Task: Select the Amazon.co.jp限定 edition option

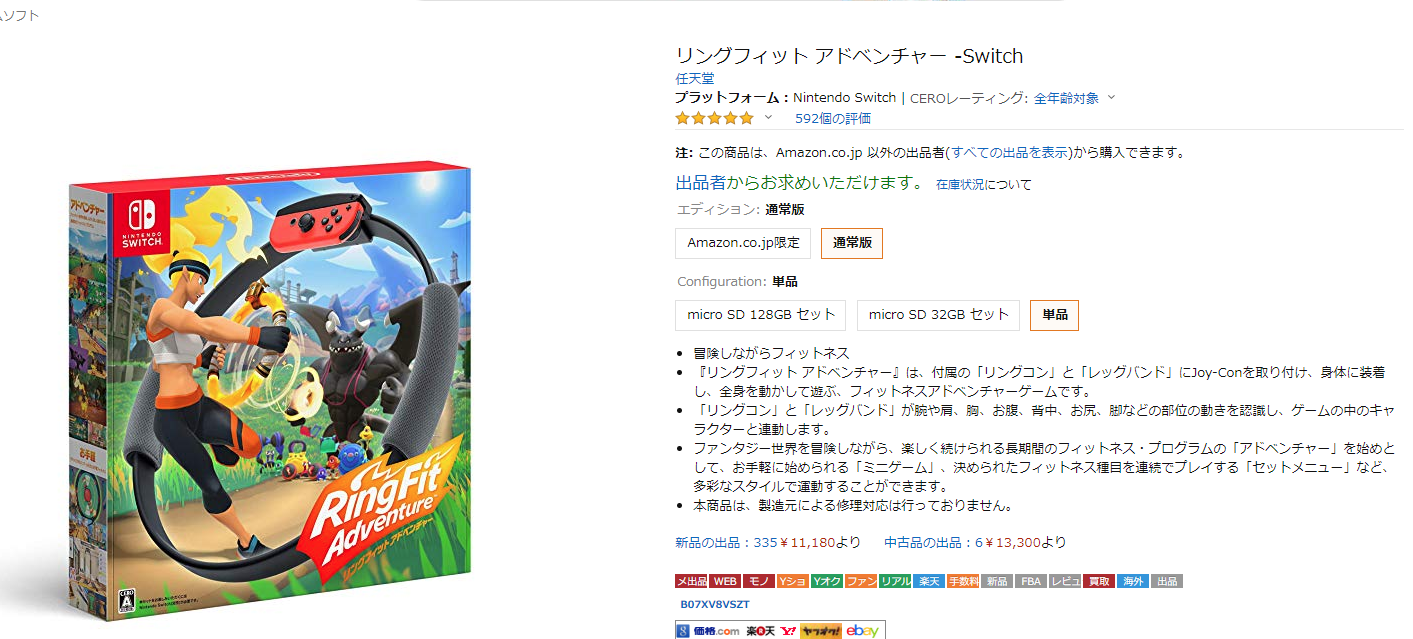Action: click(x=743, y=243)
